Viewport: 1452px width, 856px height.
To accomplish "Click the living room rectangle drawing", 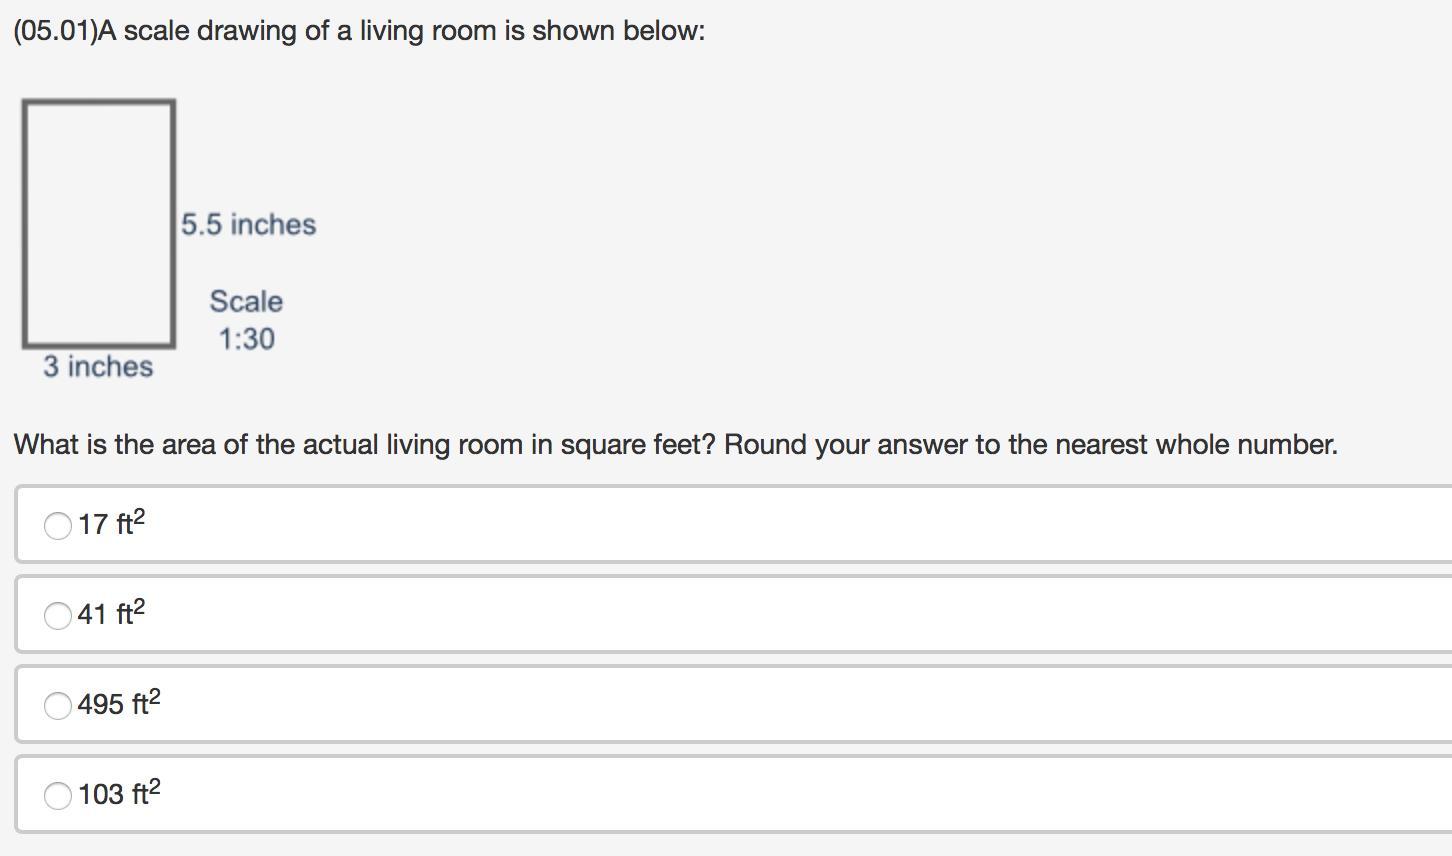I will (x=99, y=224).
